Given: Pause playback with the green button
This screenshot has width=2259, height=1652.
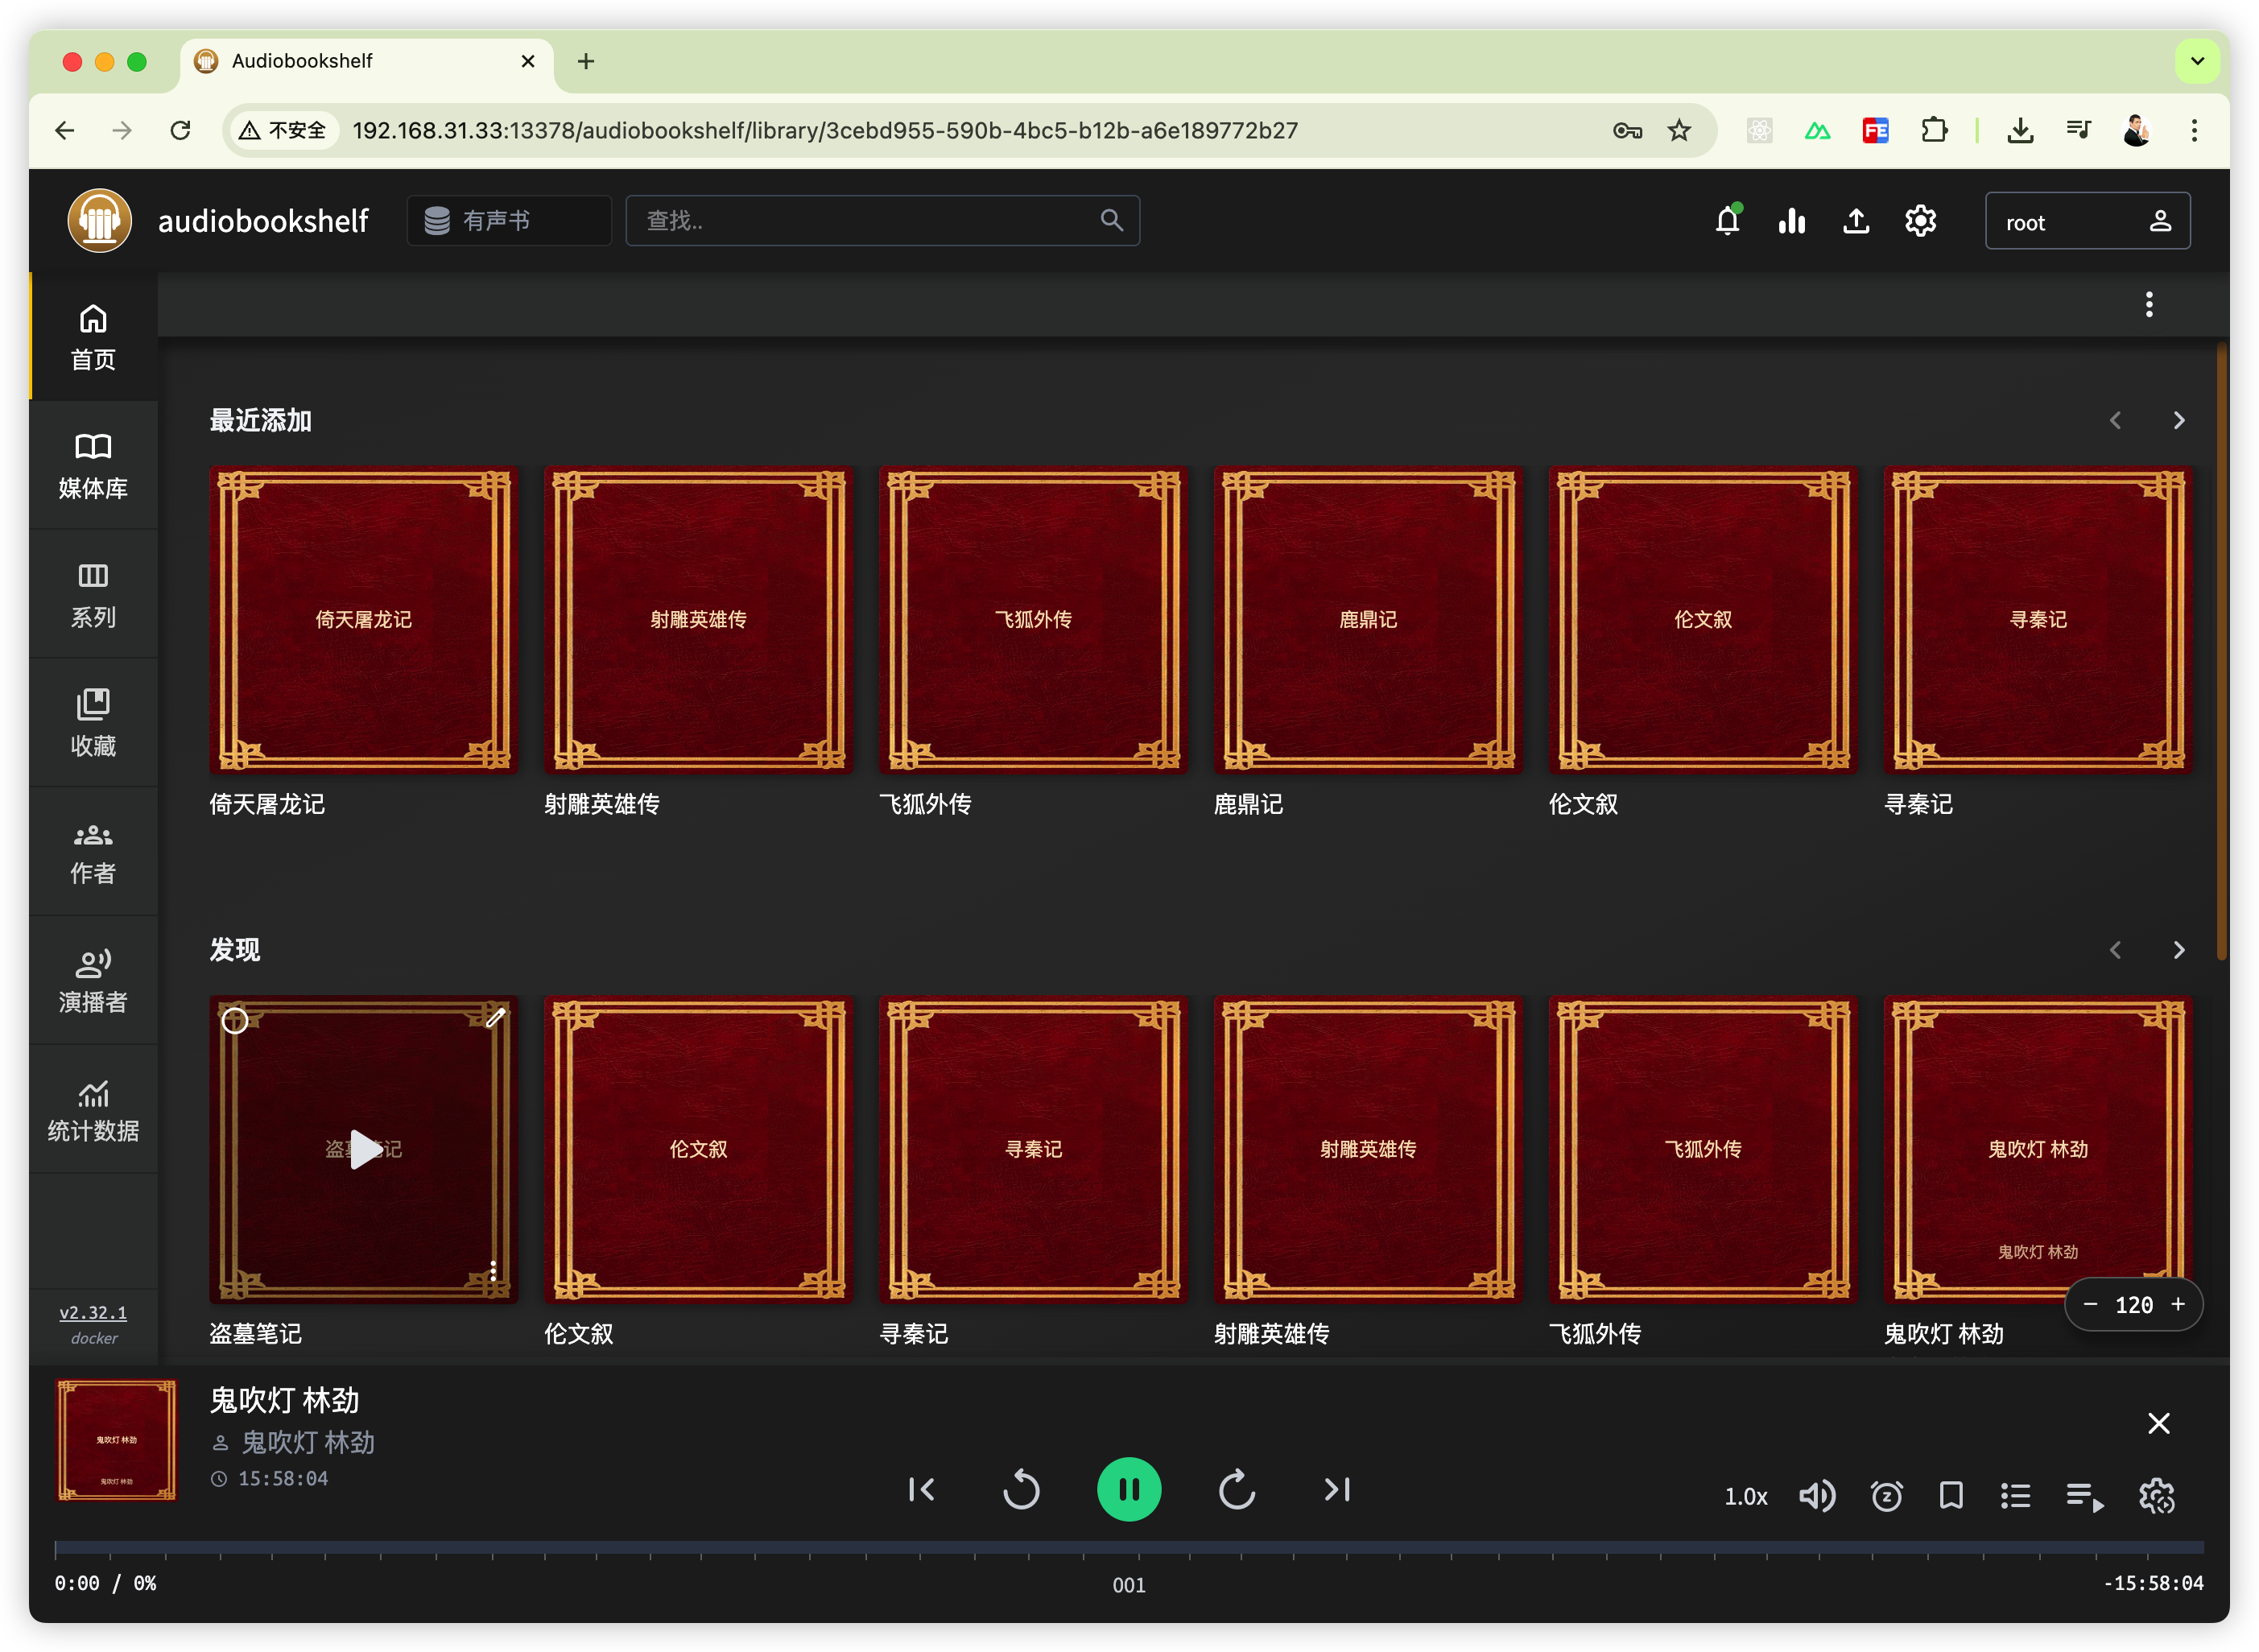Looking at the screenshot, I should tap(1129, 1490).
